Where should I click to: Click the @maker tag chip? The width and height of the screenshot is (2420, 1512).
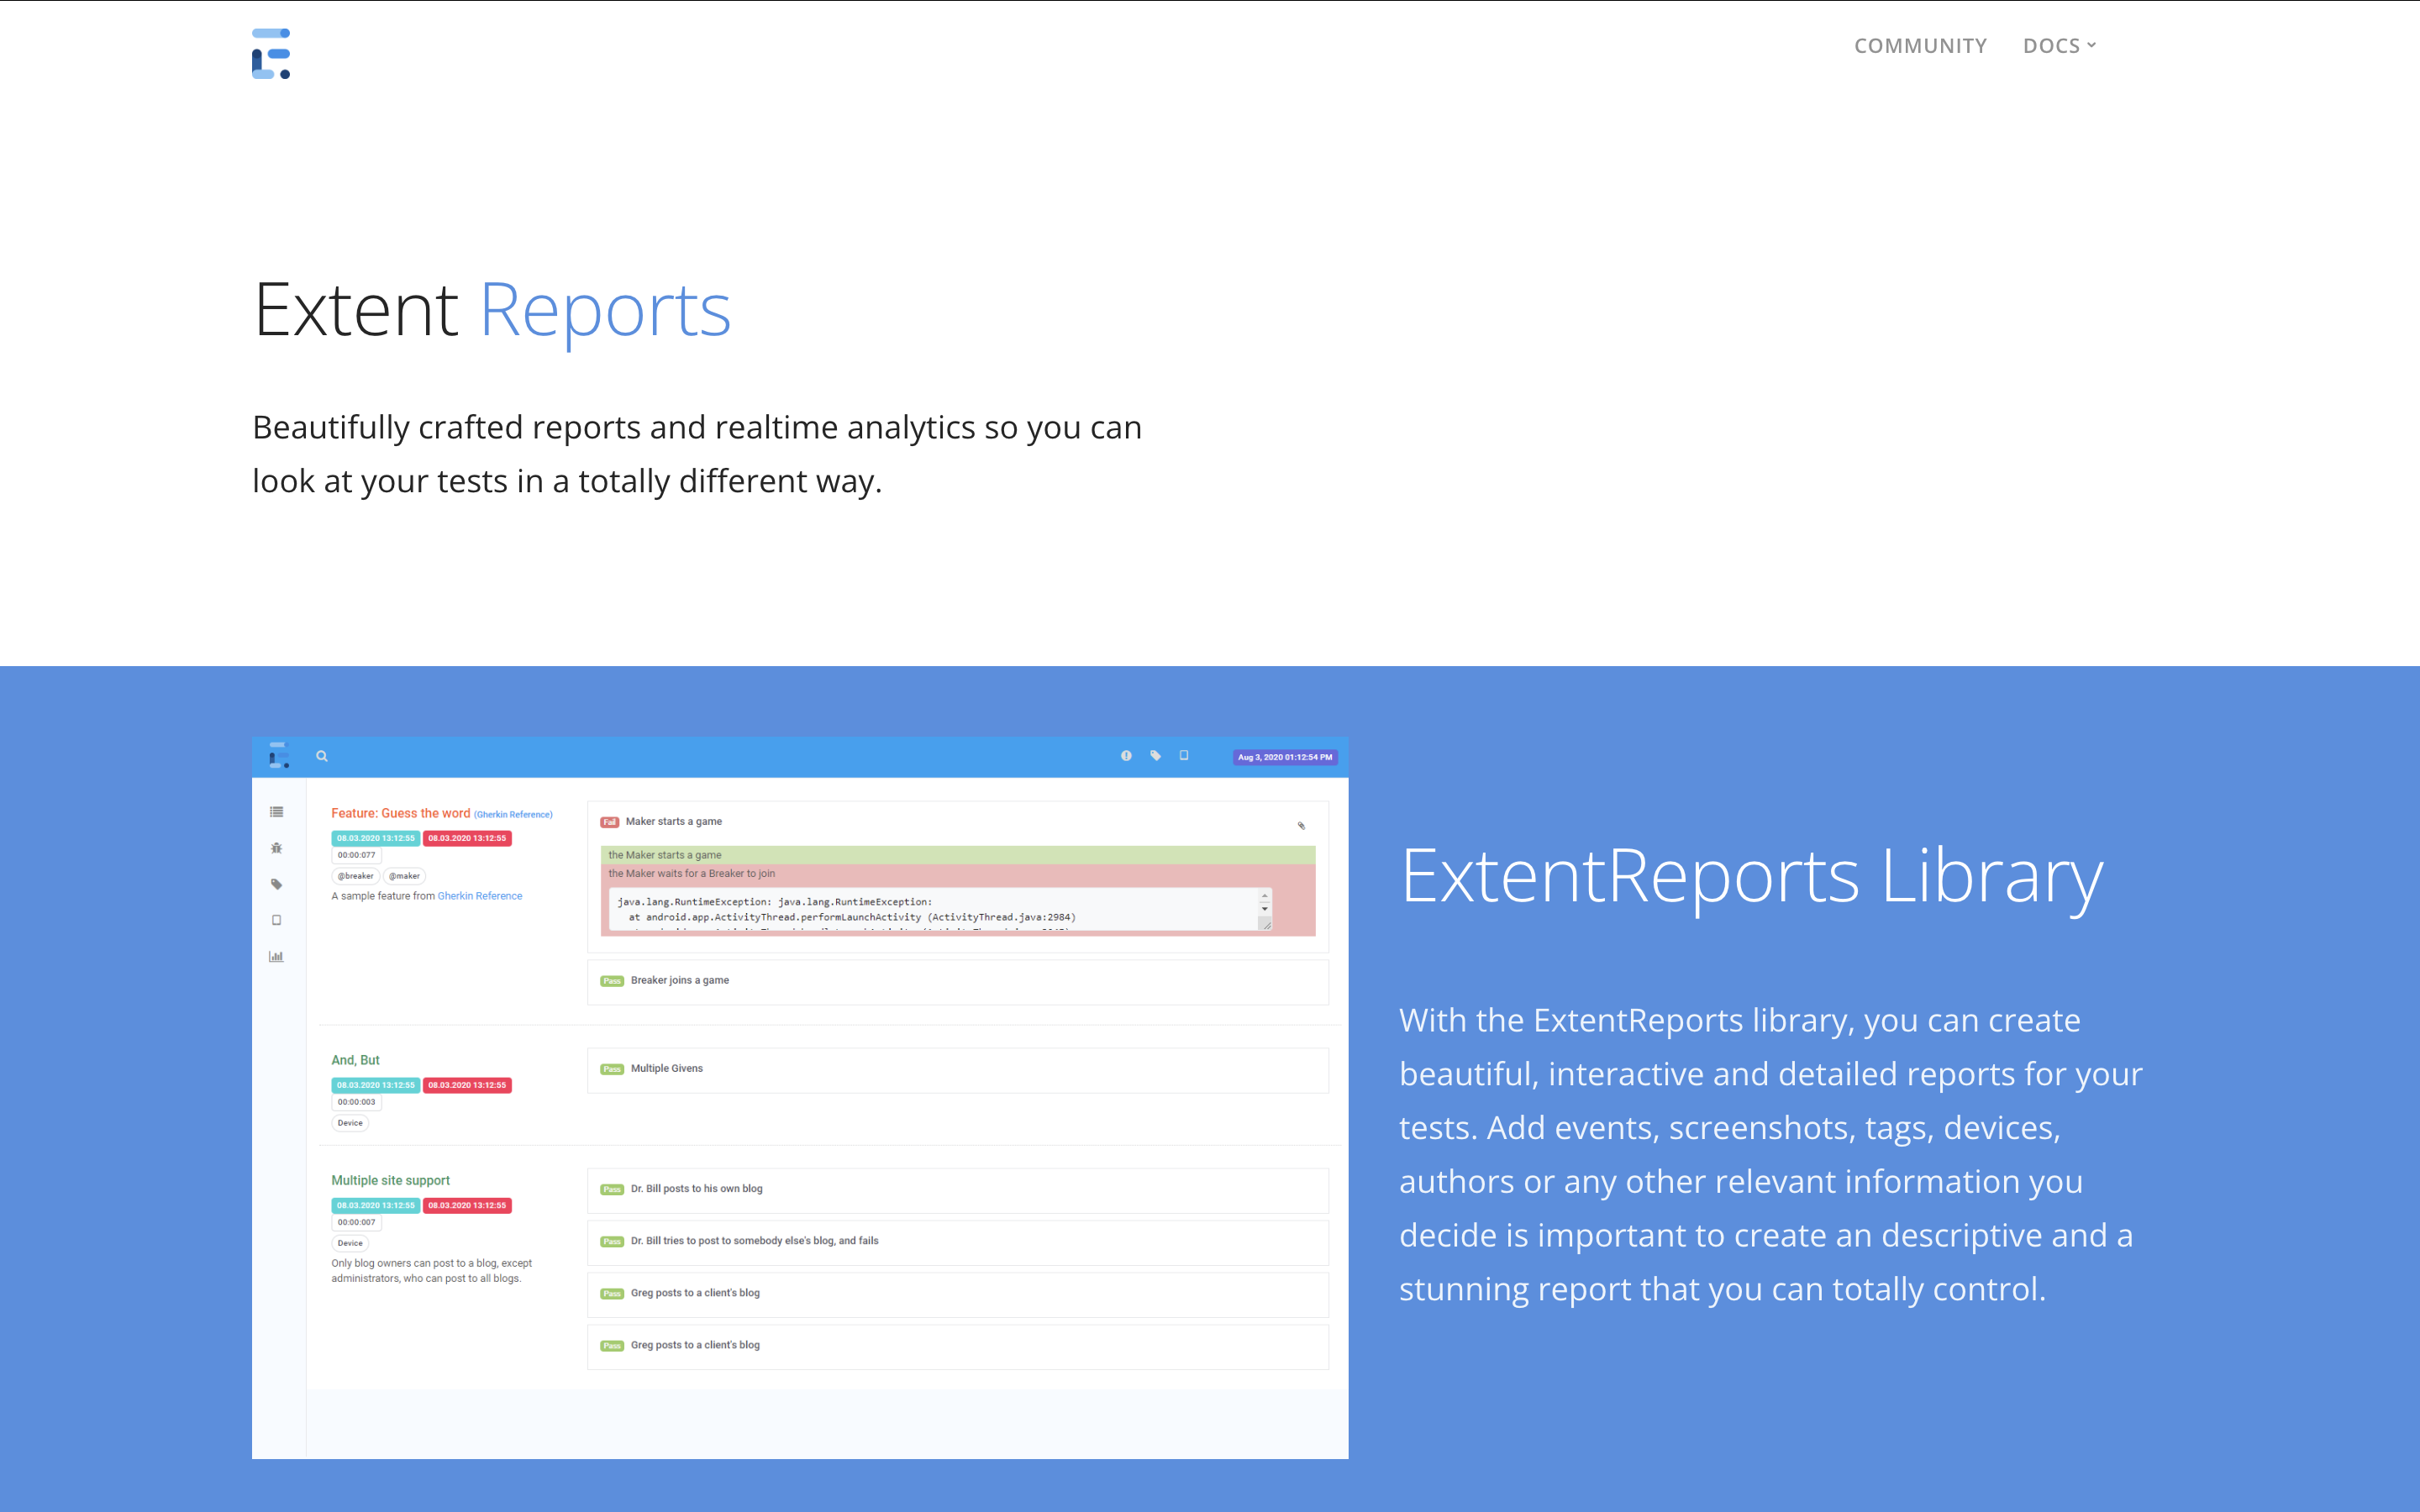coord(404,876)
